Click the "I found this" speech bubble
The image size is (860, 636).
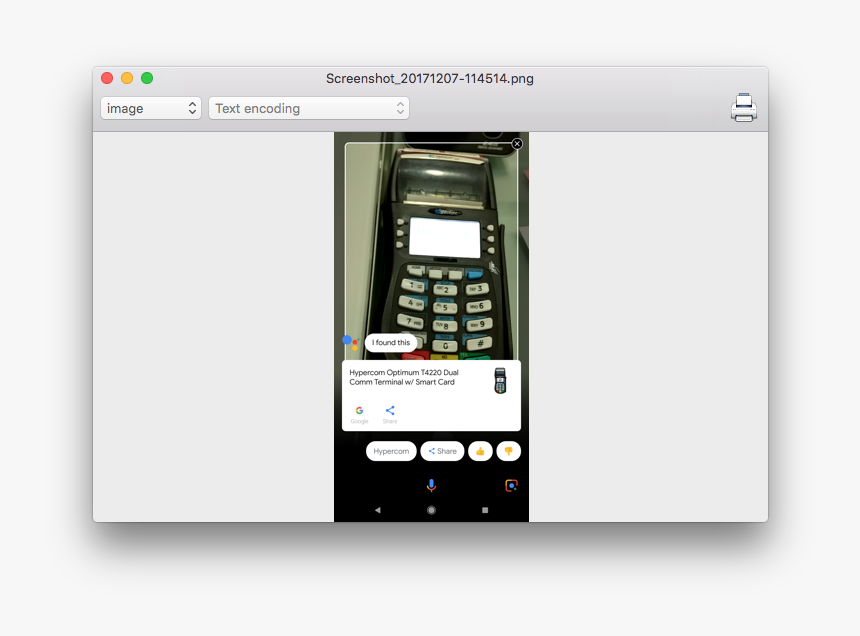pos(391,342)
